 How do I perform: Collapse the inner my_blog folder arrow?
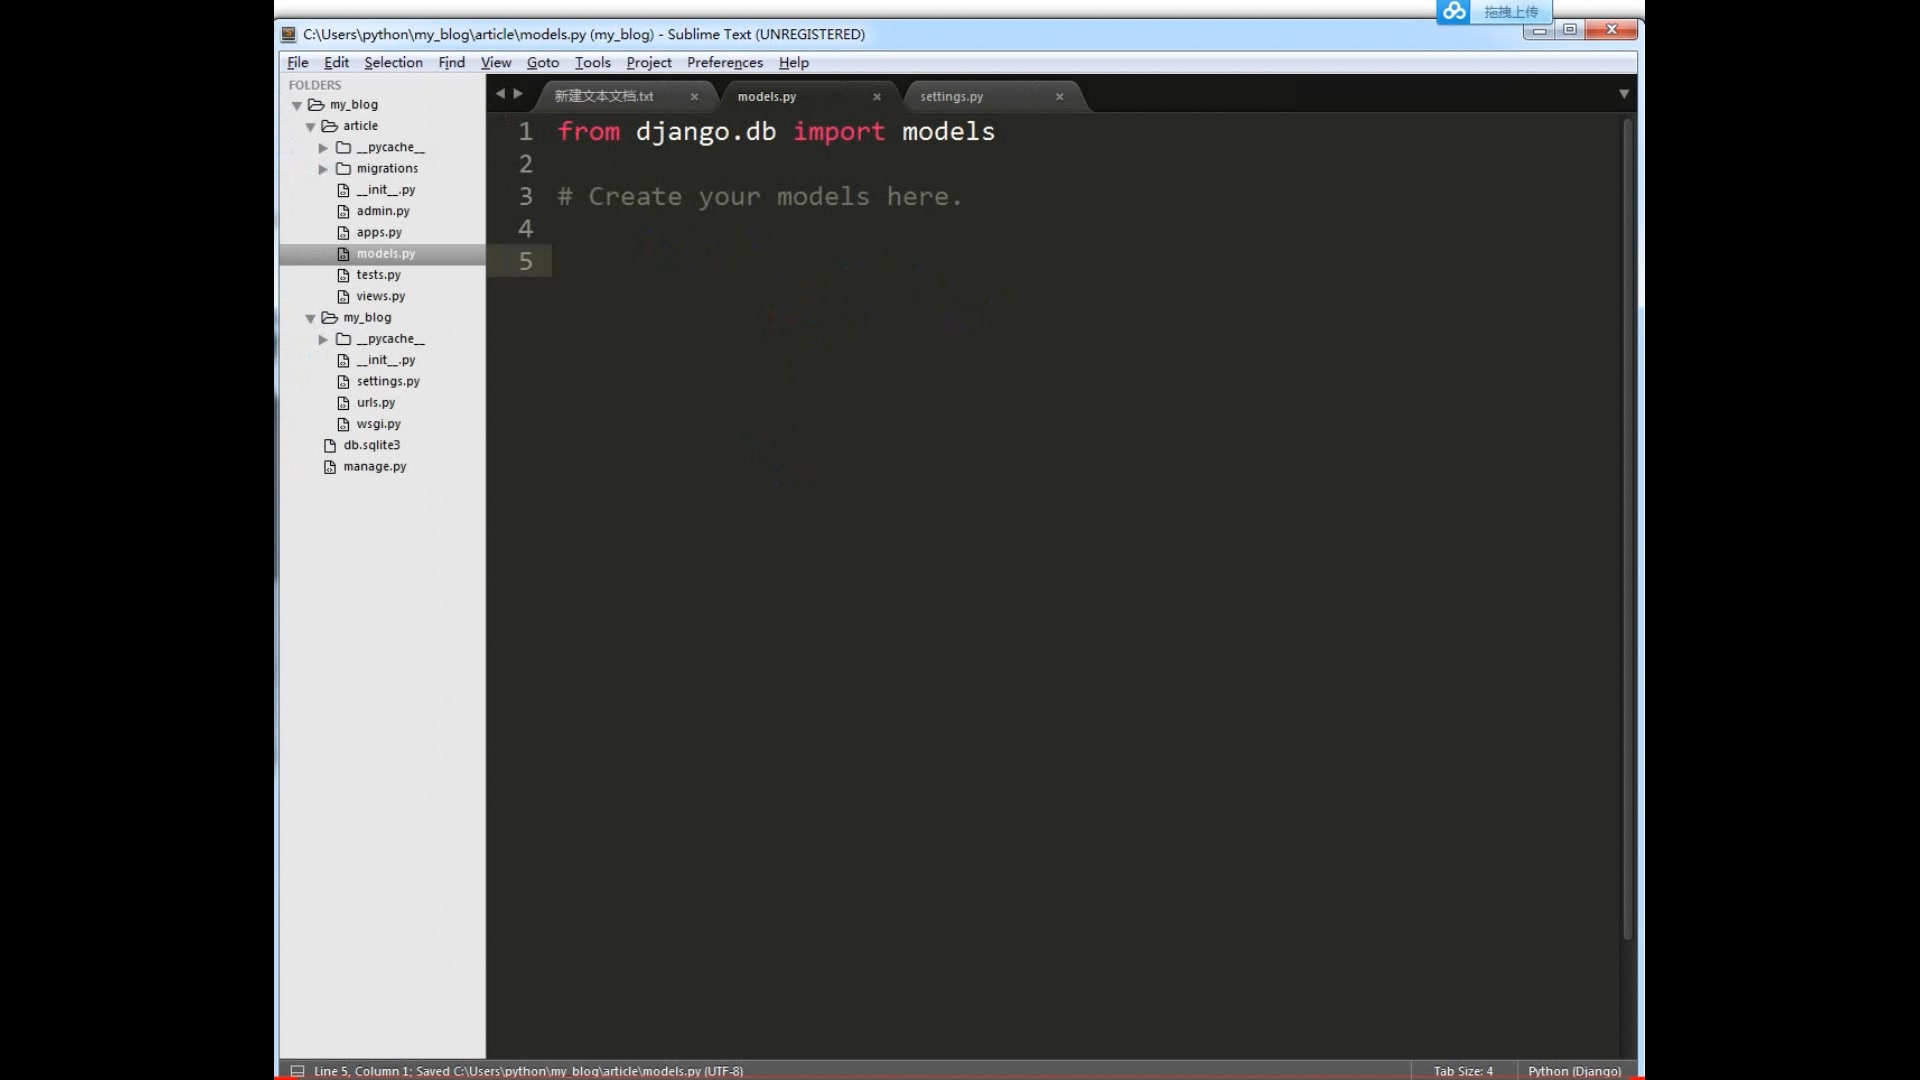click(x=310, y=318)
